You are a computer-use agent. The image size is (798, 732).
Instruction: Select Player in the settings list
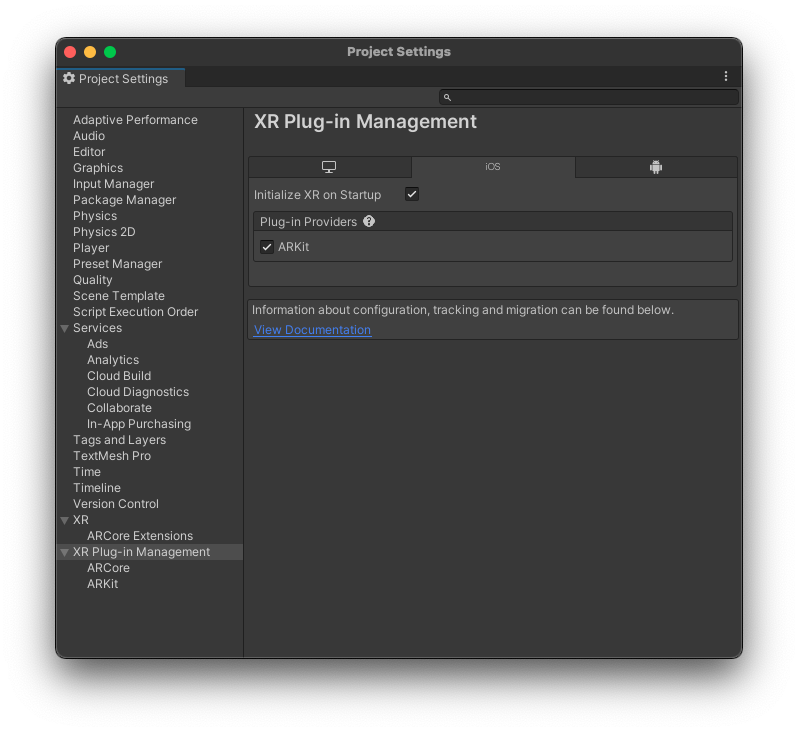[91, 248]
